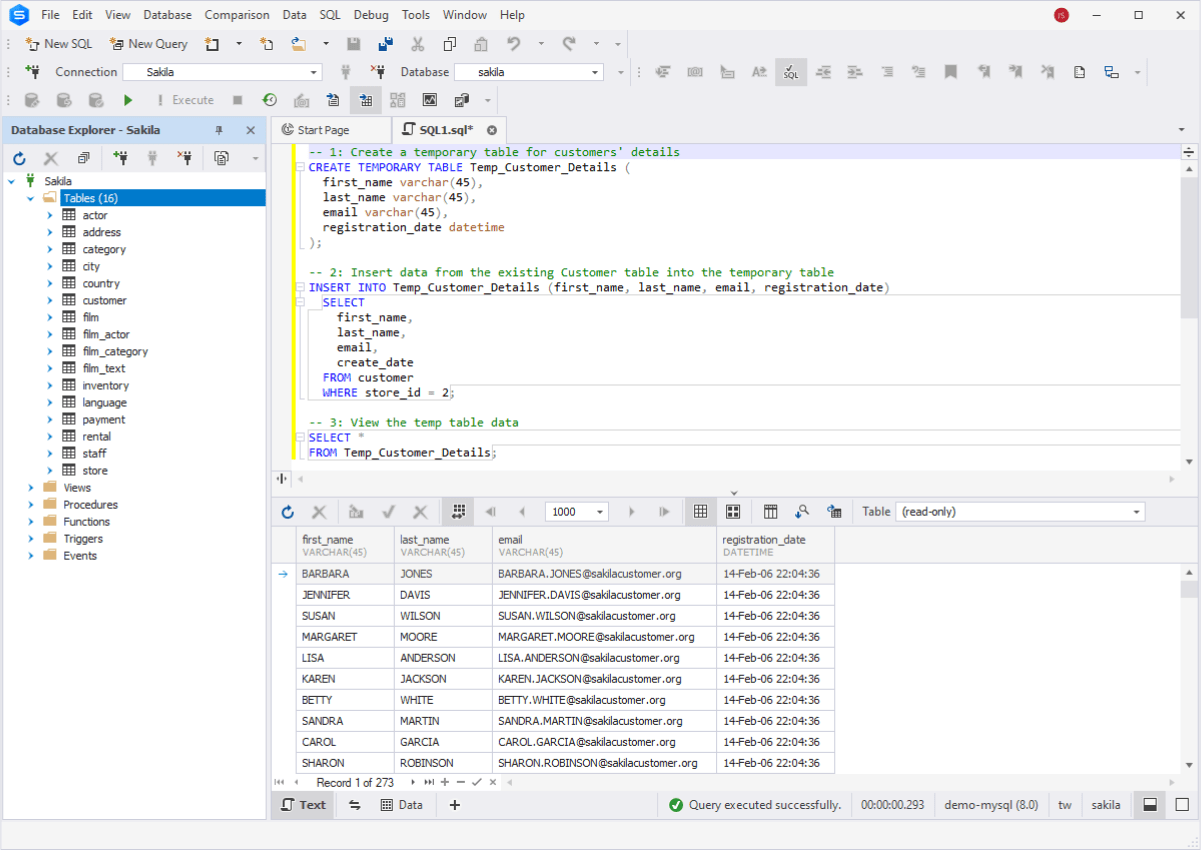Expand the Procedures folder
This screenshot has width=1201, height=850.
point(31,504)
